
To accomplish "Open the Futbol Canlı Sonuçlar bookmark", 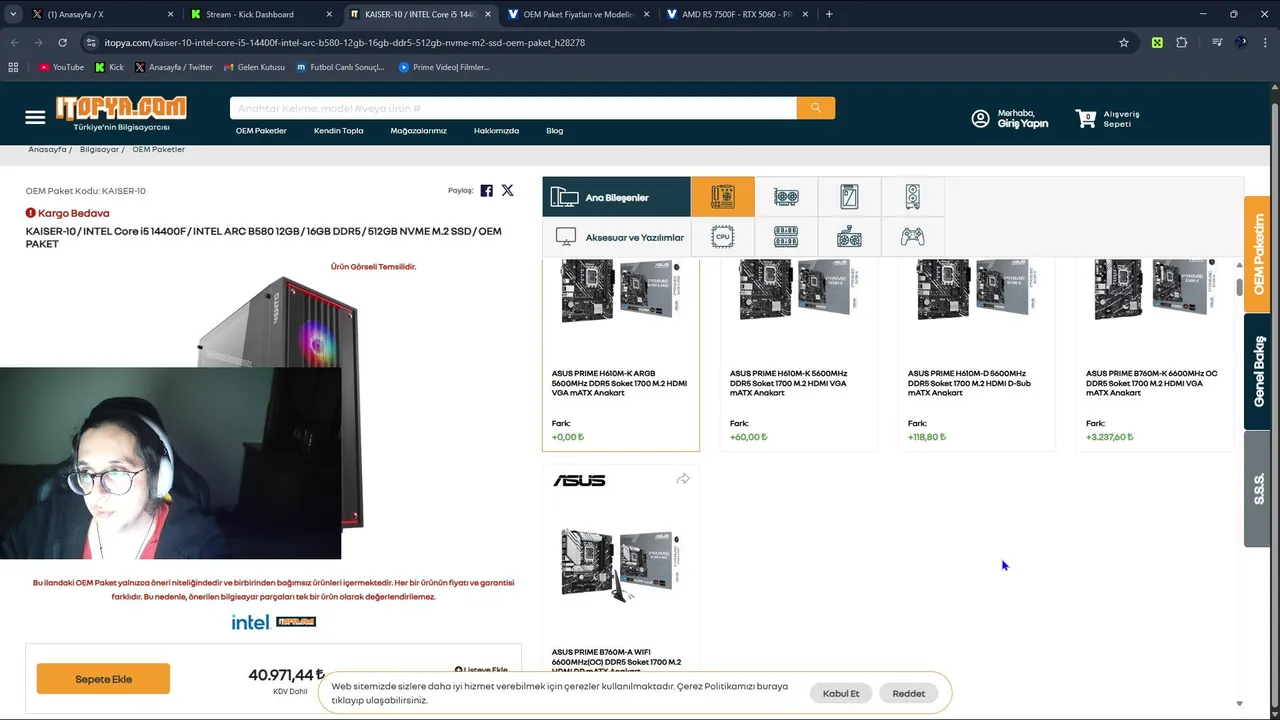I will (340, 67).
